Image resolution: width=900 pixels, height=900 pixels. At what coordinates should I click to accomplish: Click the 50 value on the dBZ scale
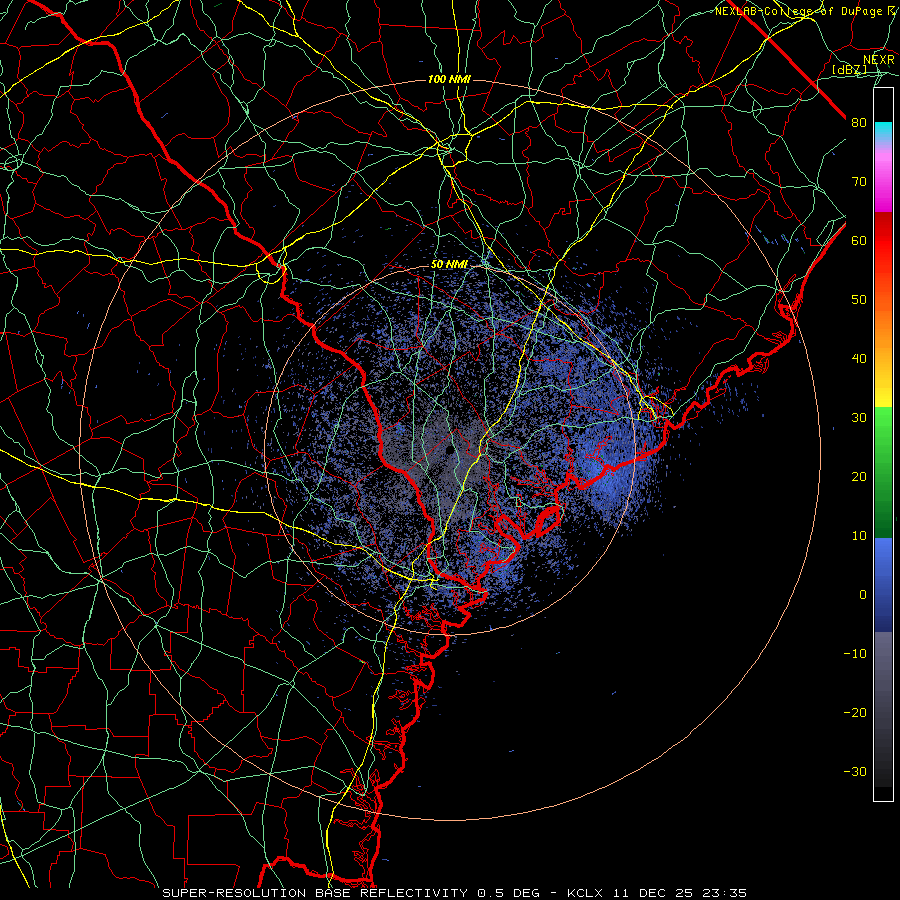point(859,300)
